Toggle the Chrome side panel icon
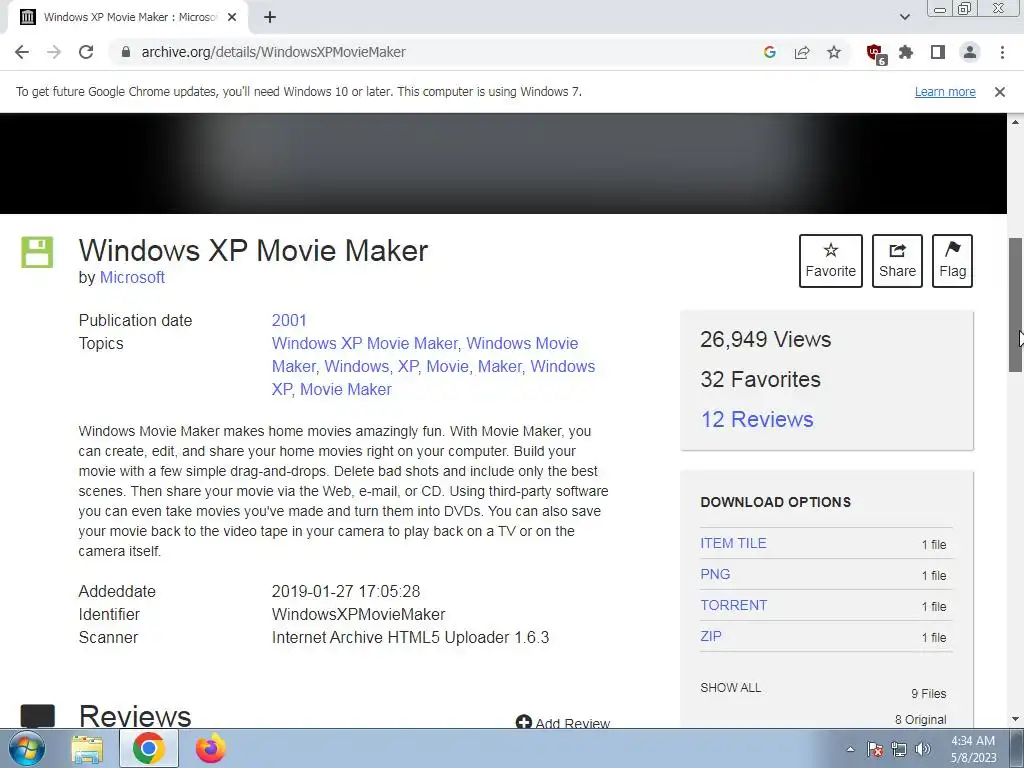 coord(938,52)
